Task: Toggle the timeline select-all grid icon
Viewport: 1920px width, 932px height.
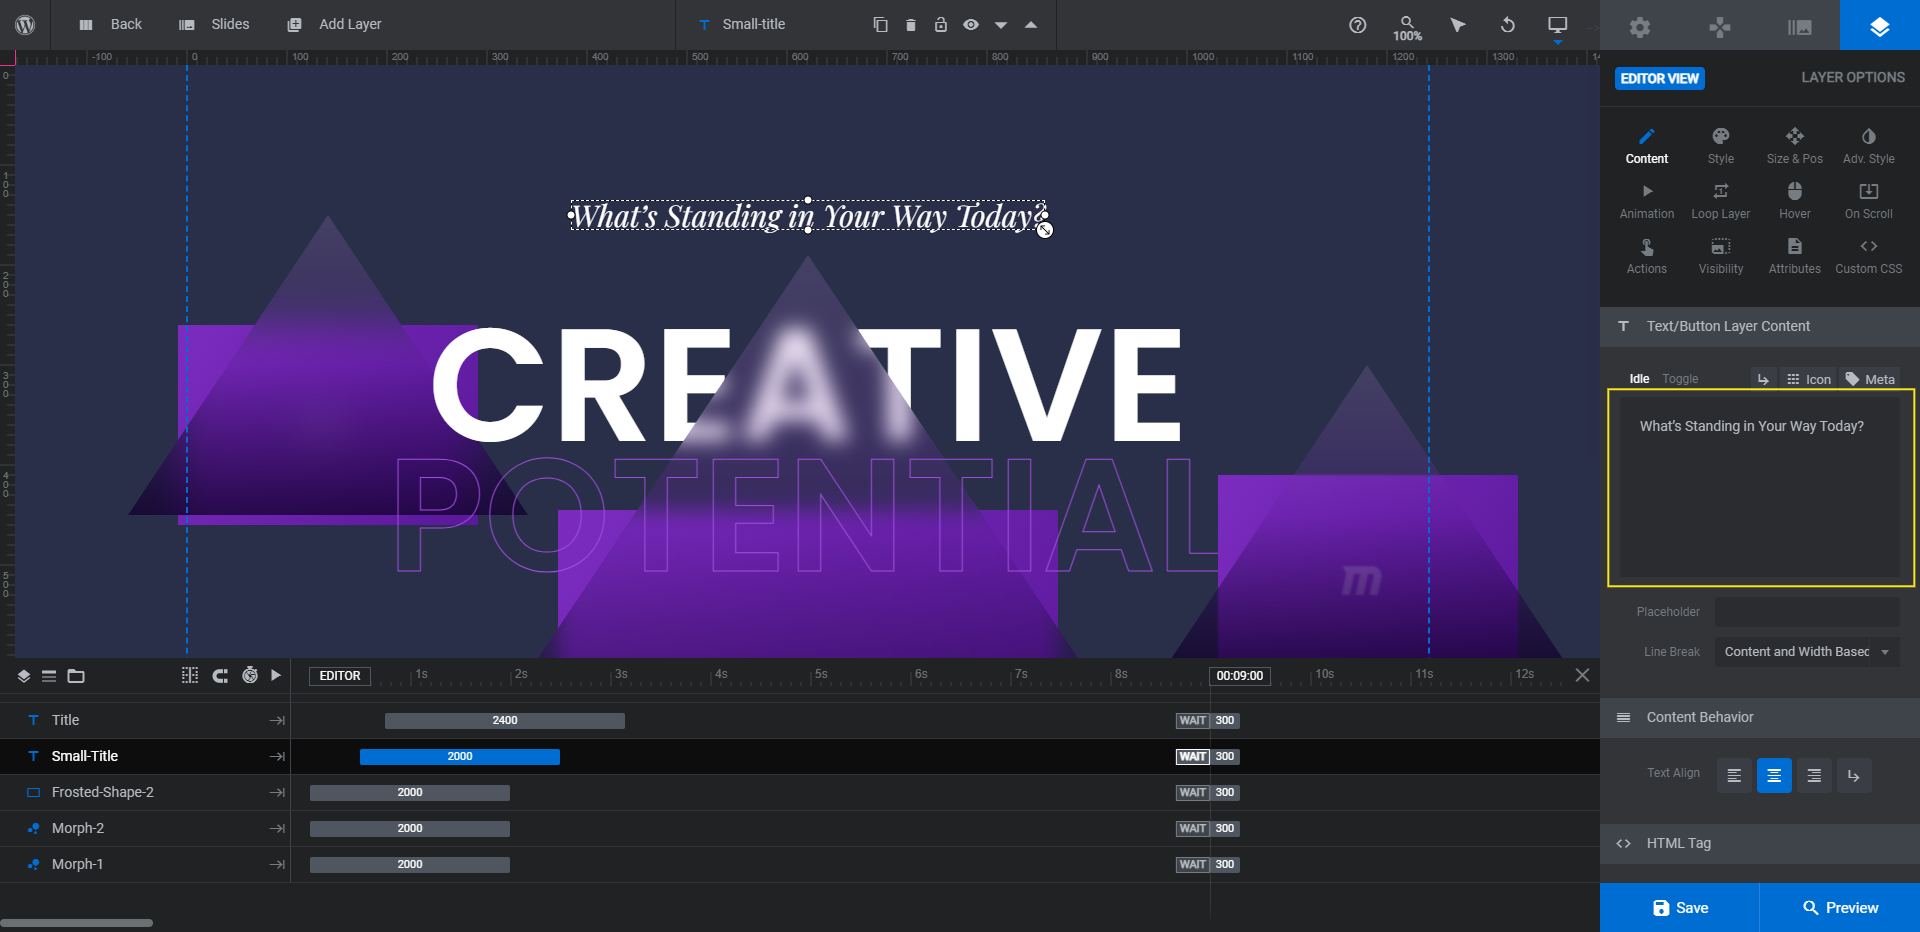Action: (x=190, y=676)
